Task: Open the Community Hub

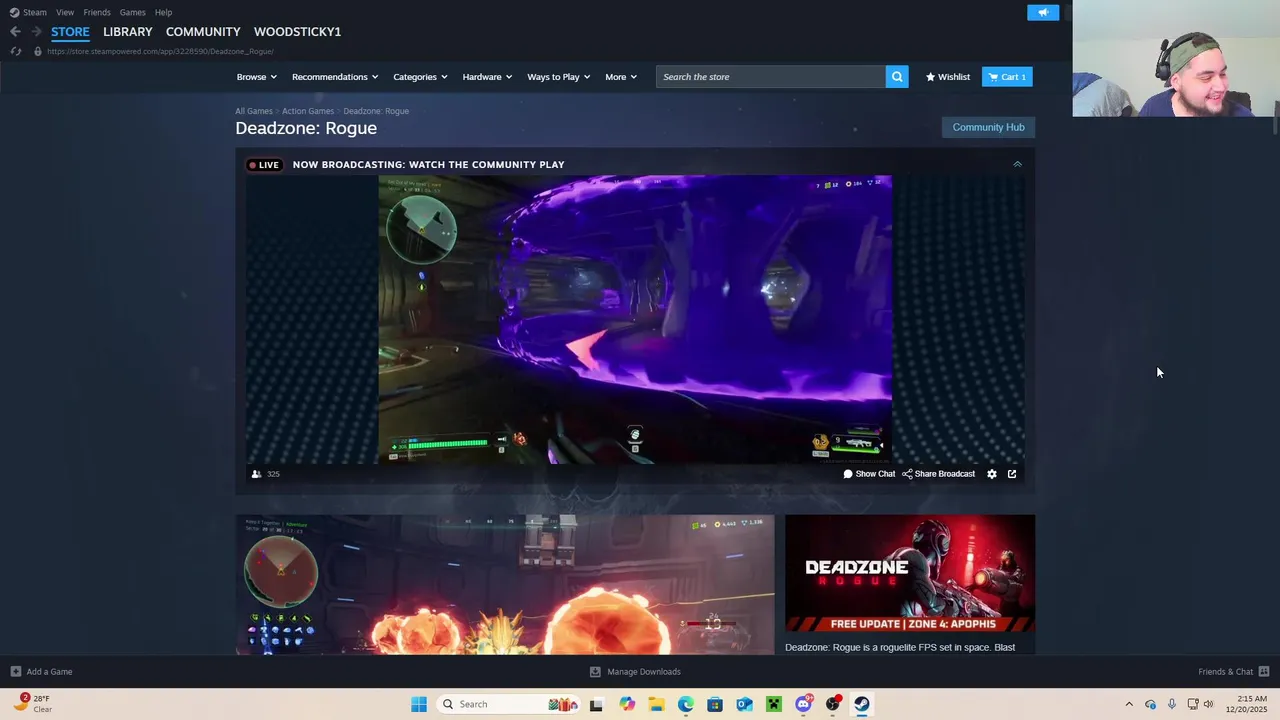Action: click(x=988, y=127)
